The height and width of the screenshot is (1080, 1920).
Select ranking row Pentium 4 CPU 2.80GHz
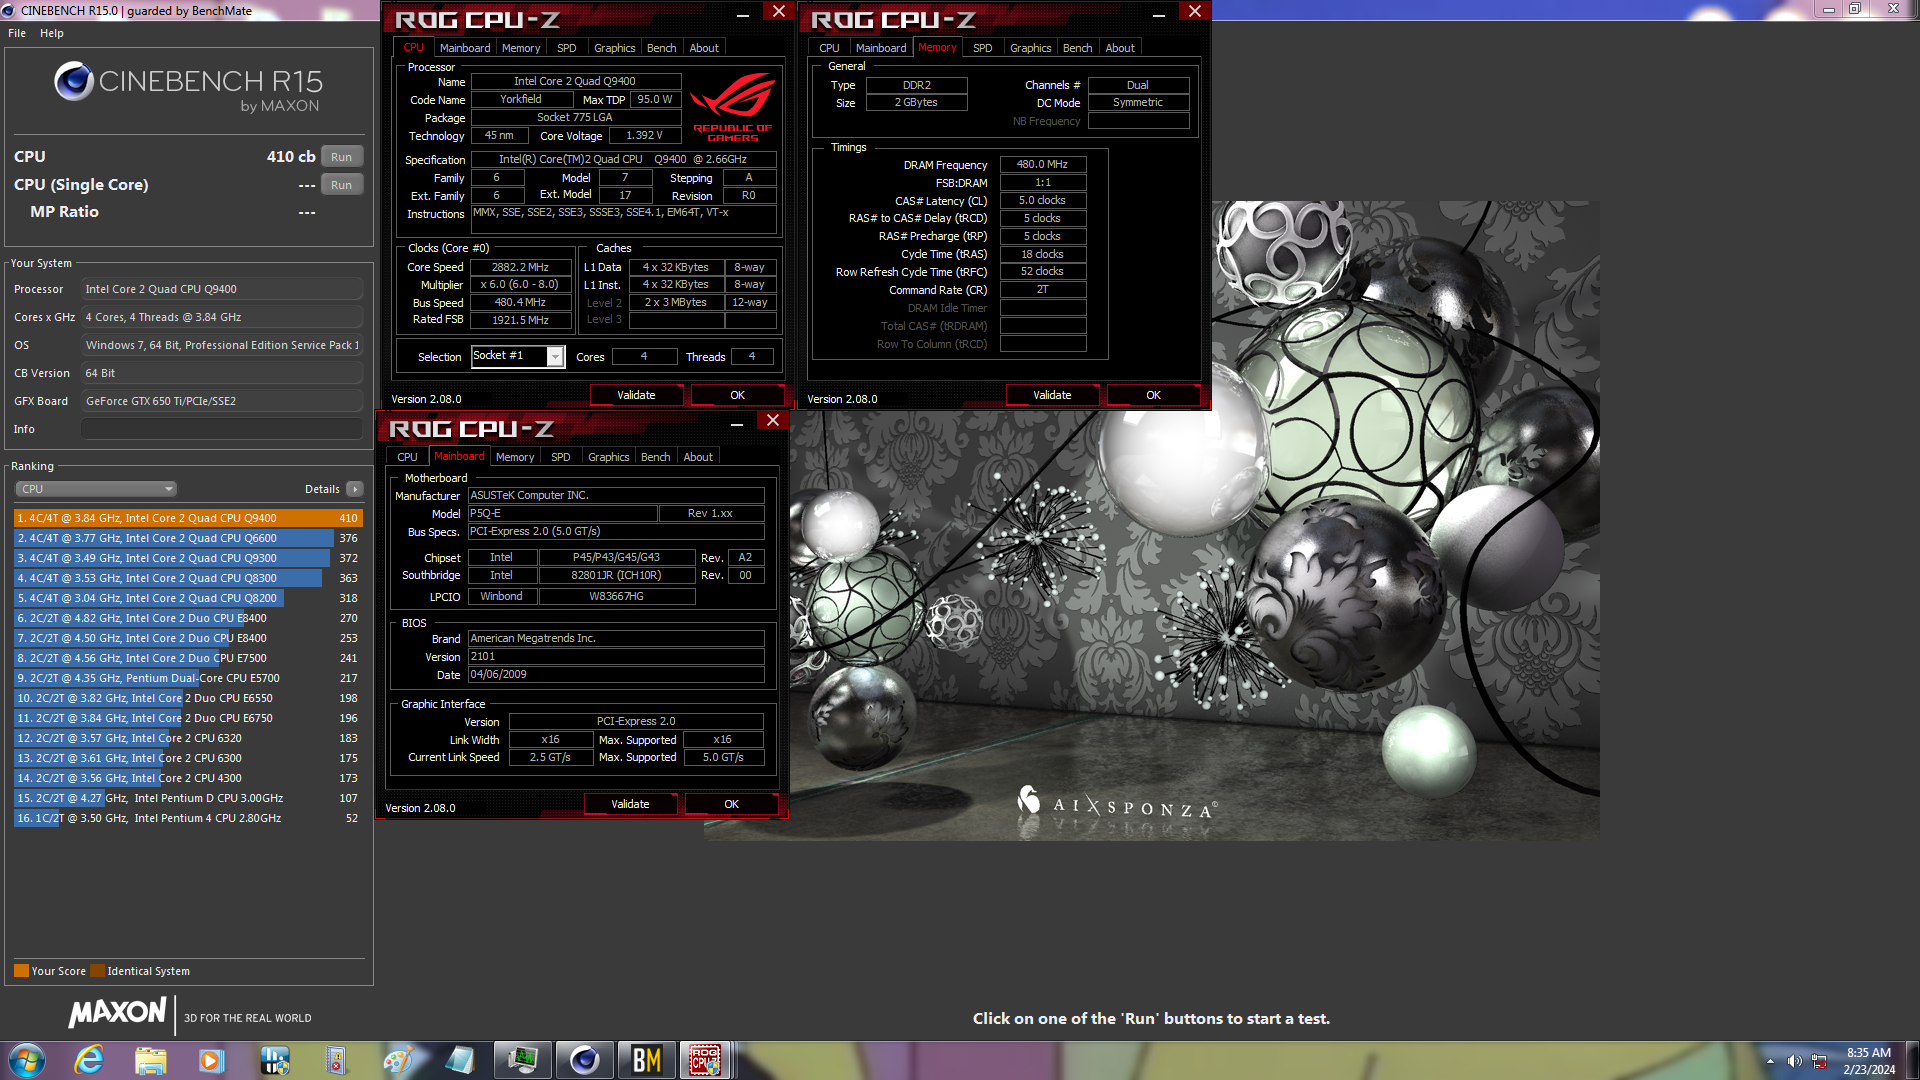pyautogui.click(x=188, y=818)
